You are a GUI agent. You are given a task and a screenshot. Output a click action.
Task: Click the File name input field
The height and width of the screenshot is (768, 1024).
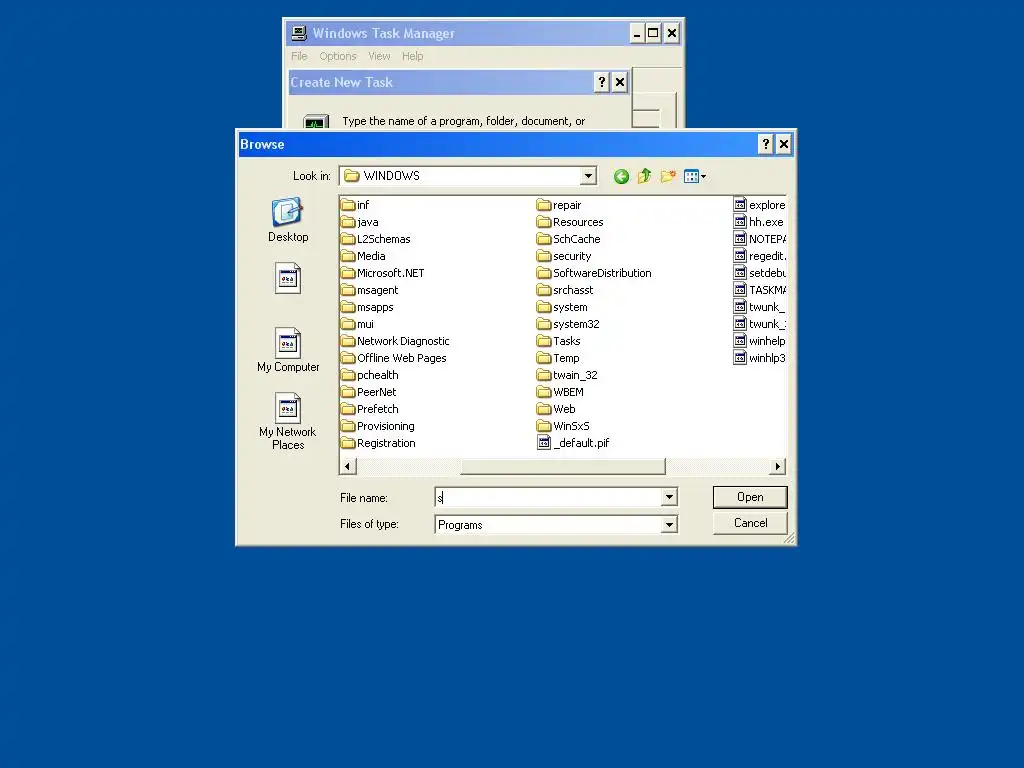pos(548,498)
